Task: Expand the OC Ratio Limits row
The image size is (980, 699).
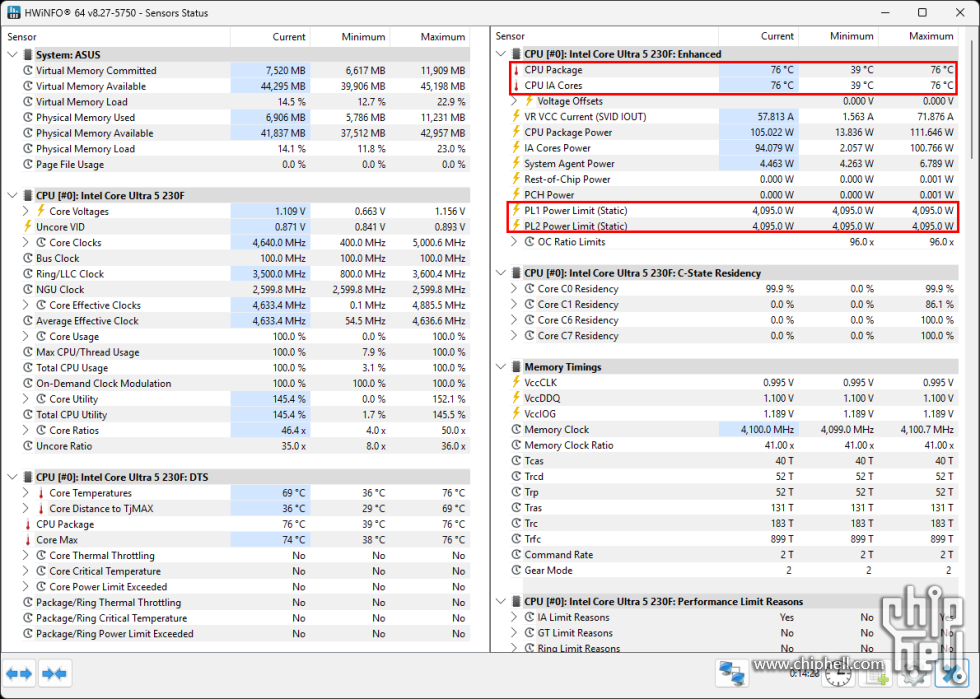Action: (514, 242)
